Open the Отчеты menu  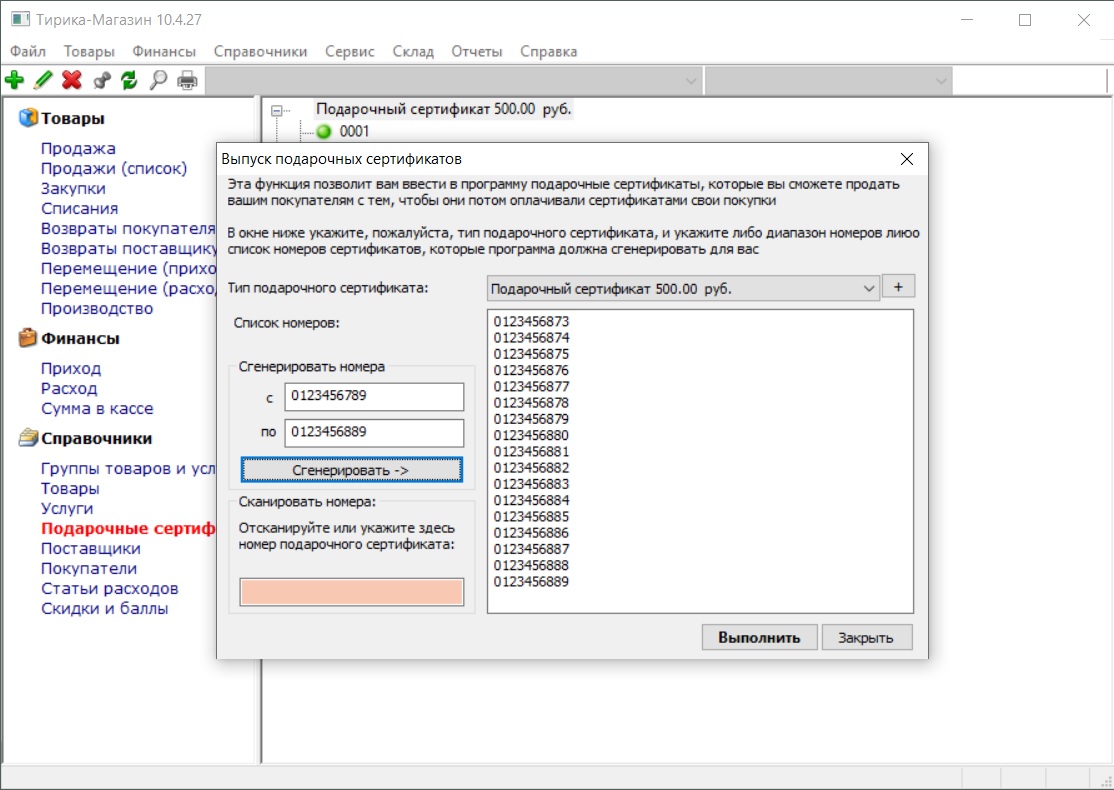tap(477, 51)
